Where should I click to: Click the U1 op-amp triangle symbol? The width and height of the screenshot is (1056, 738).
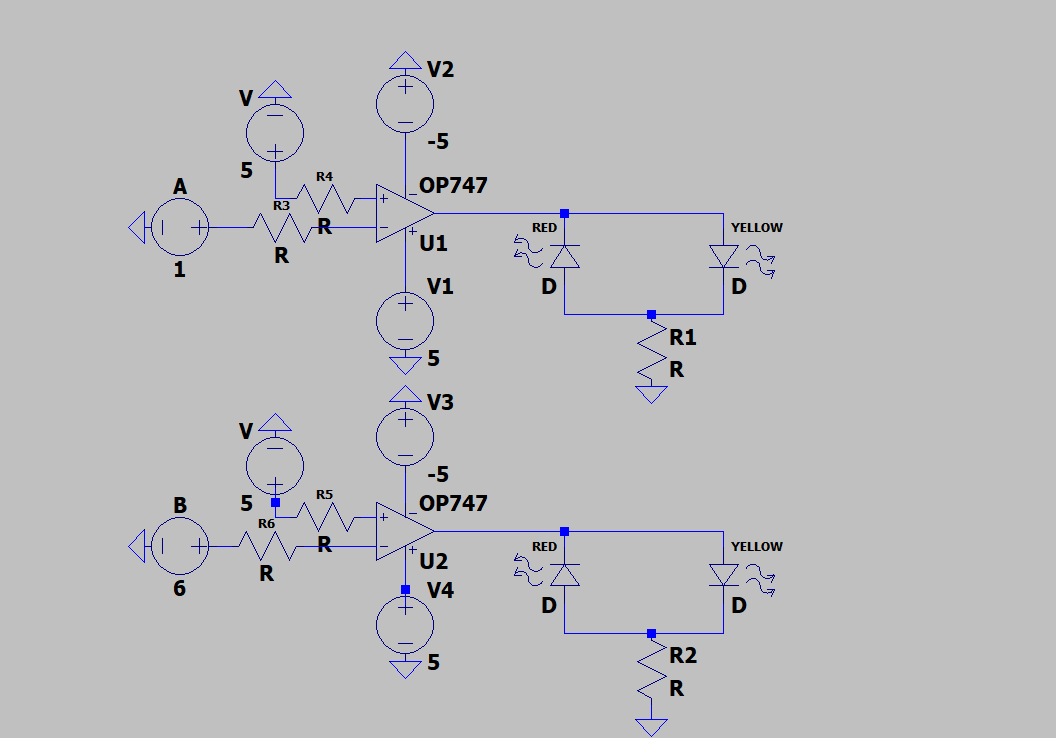(x=404, y=213)
